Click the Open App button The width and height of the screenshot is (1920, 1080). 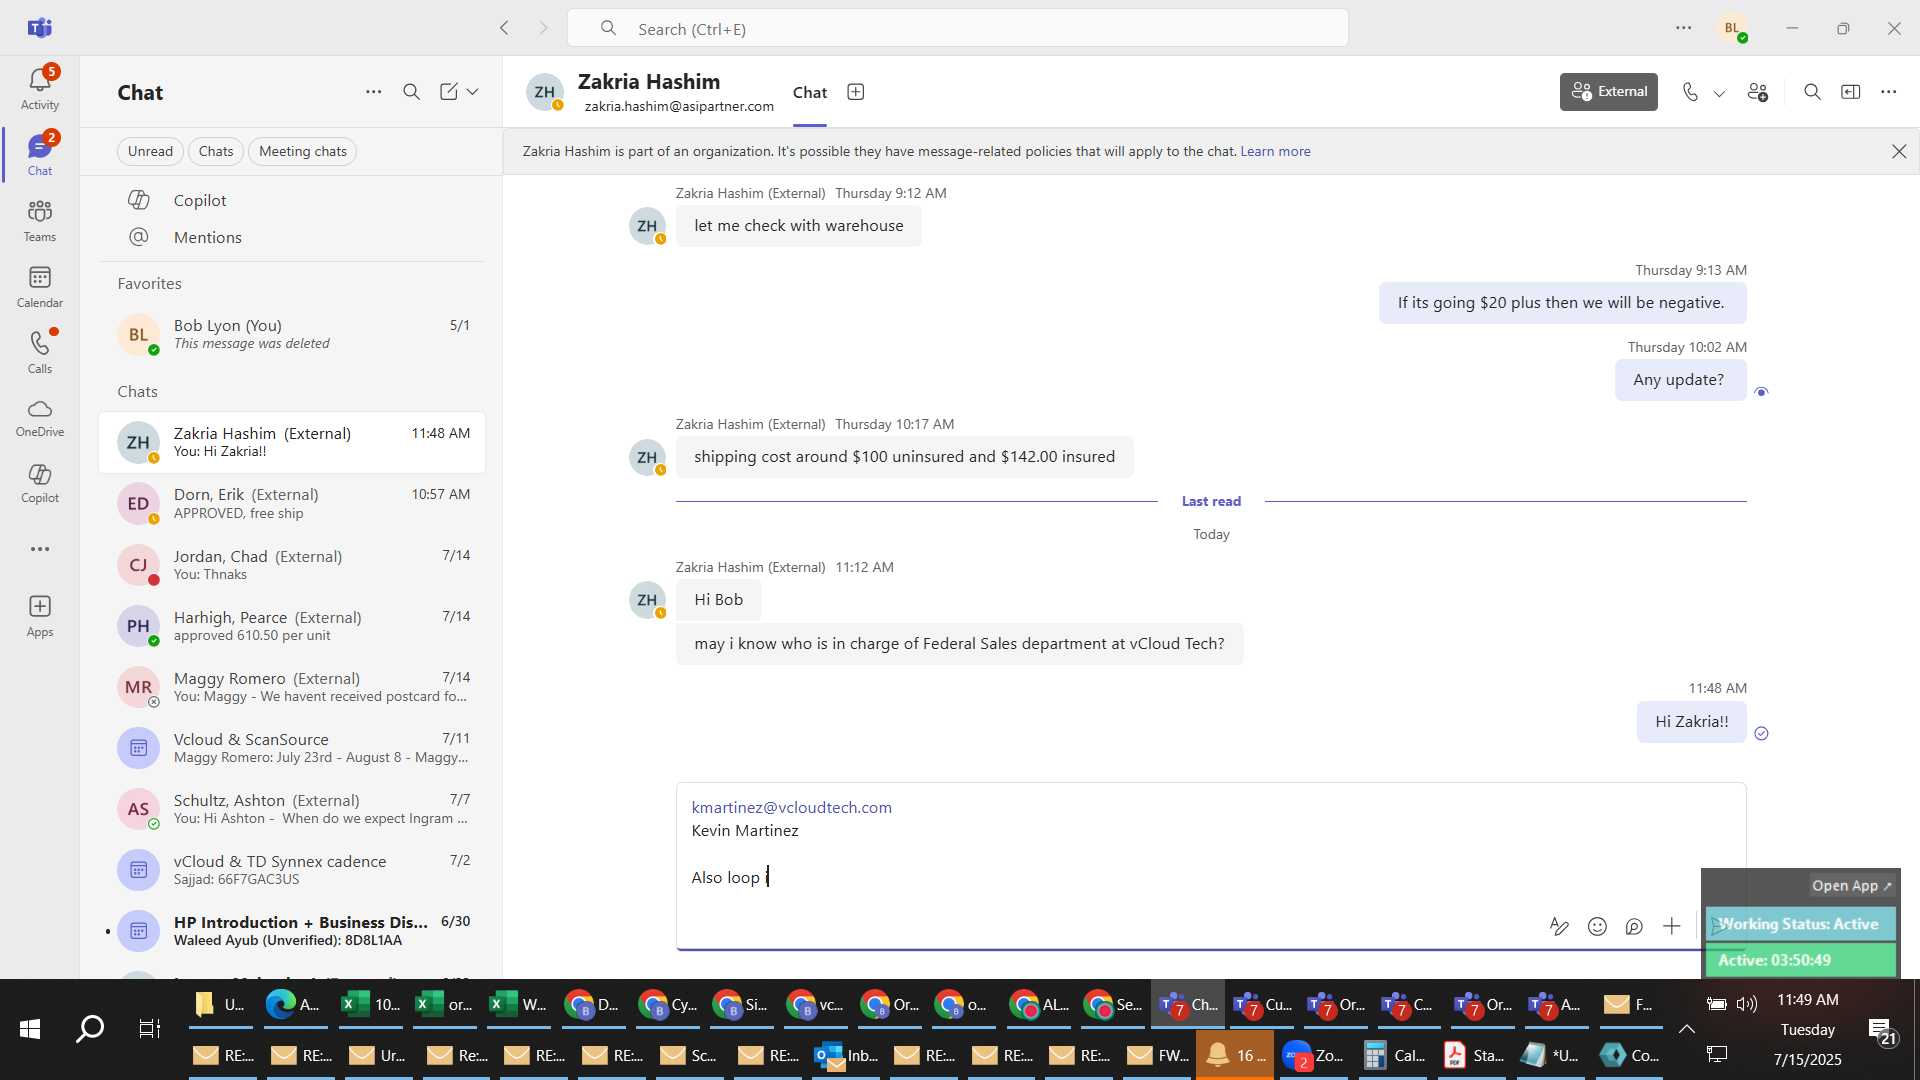(x=1851, y=886)
